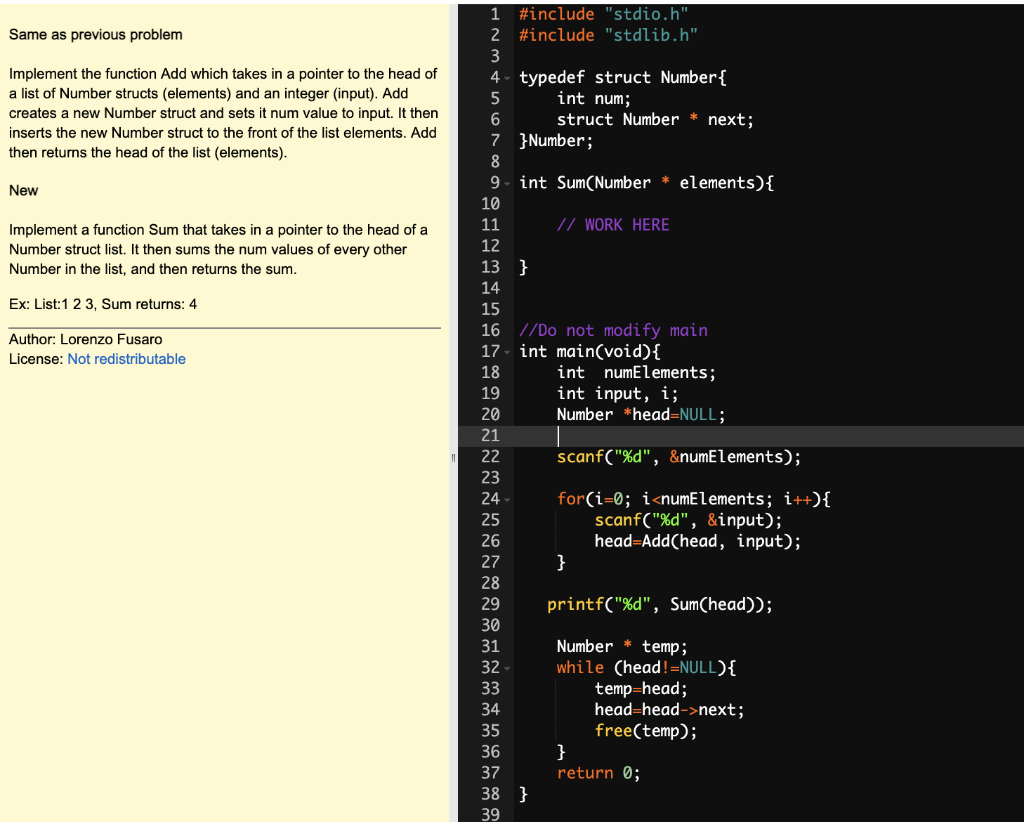The height and width of the screenshot is (822, 1024).
Task: Select line number 29 in the gutter
Action: [x=491, y=604]
